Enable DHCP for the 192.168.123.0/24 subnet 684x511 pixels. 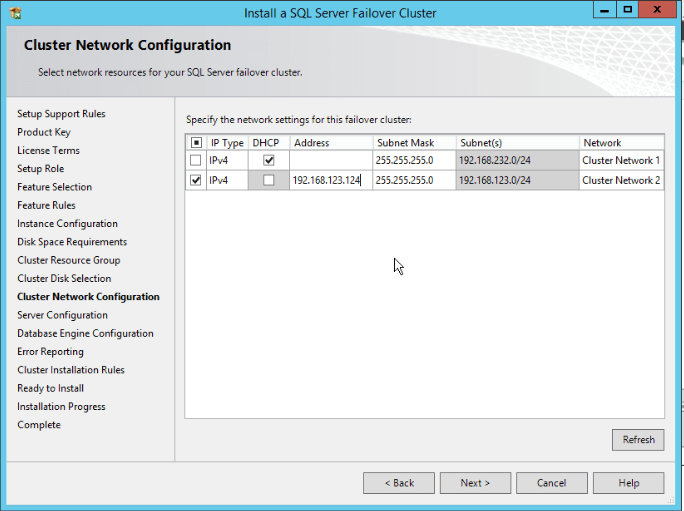pyautogui.click(x=268, y=180)
